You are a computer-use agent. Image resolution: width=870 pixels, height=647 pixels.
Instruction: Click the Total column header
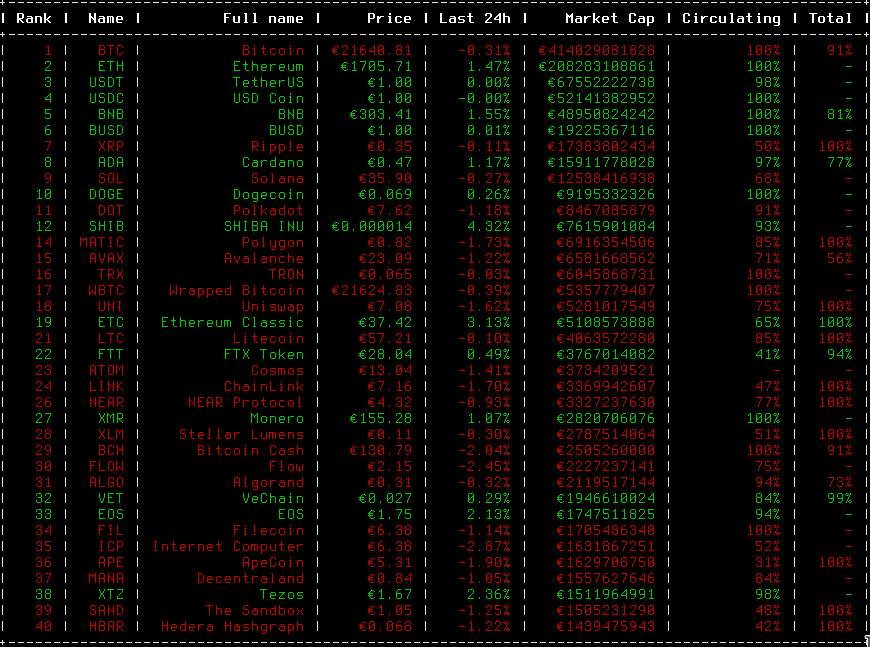tap(830, 18)
